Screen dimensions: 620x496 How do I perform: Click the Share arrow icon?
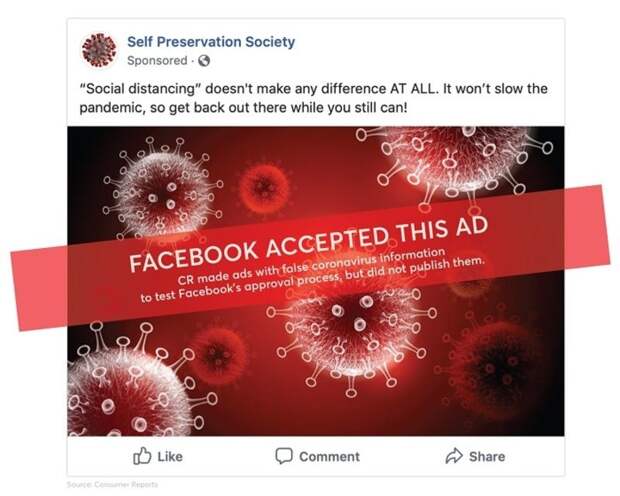point(454,456)
